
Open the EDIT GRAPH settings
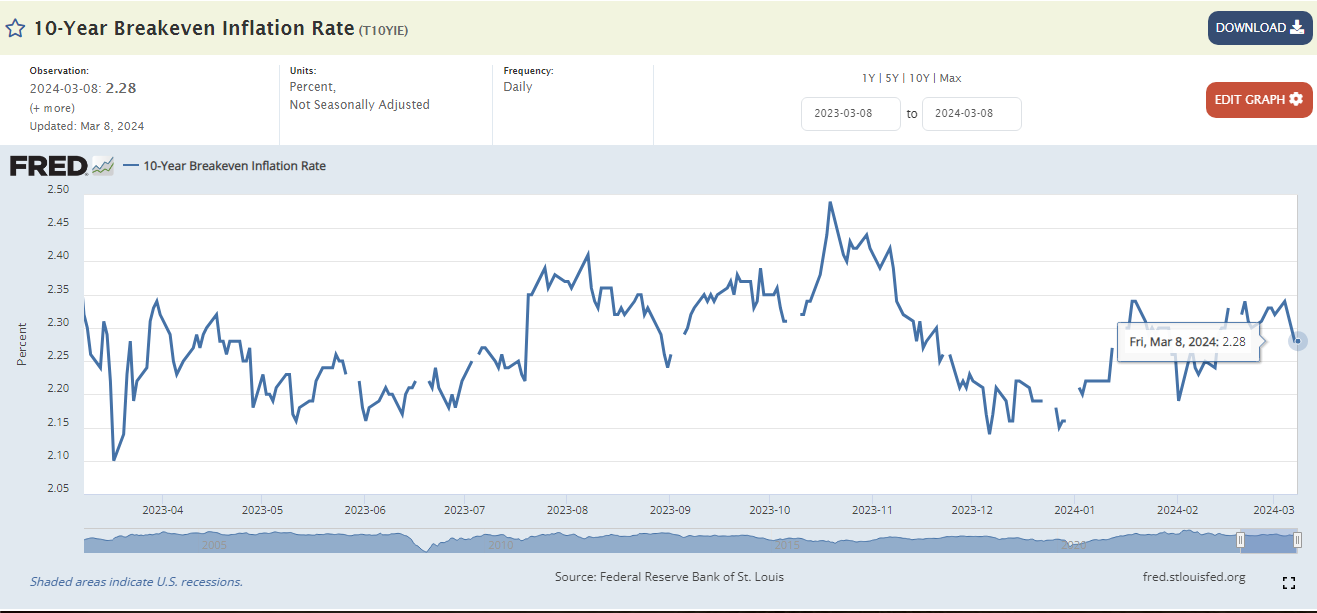(x=1258, y=99)
